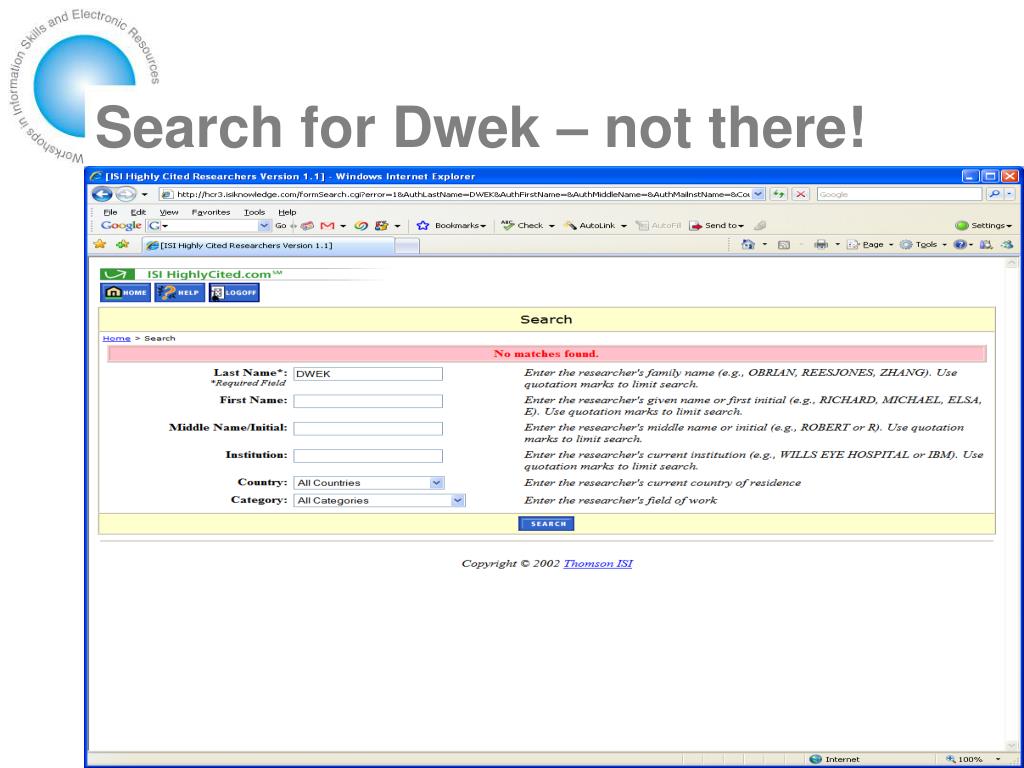The width and height of the screenshot is (1024, 768).
Task: Expand the Home page options arrow
Action: point(765,245)
